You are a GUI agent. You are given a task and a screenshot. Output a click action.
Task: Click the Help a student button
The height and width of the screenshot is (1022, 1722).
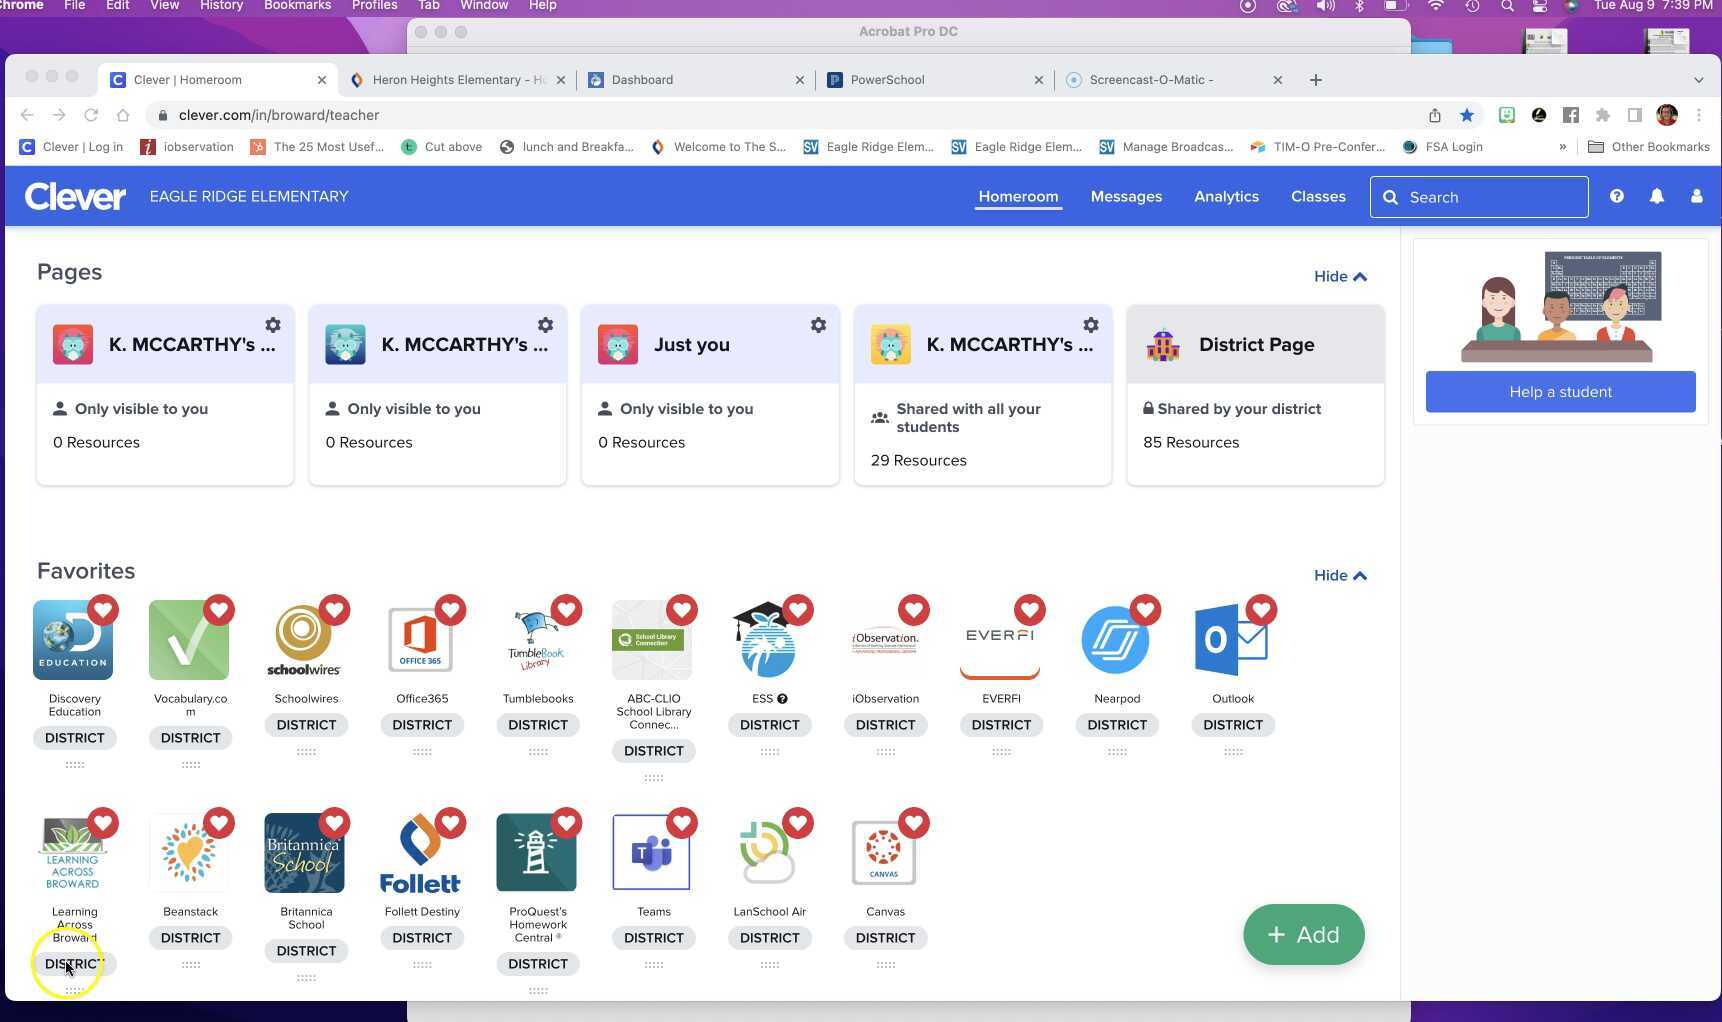point(1560,392)
